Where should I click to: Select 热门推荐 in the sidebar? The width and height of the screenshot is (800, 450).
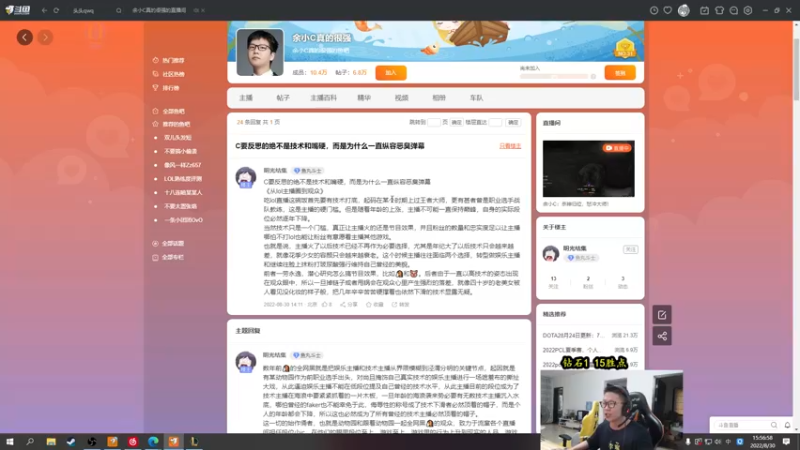173,60
